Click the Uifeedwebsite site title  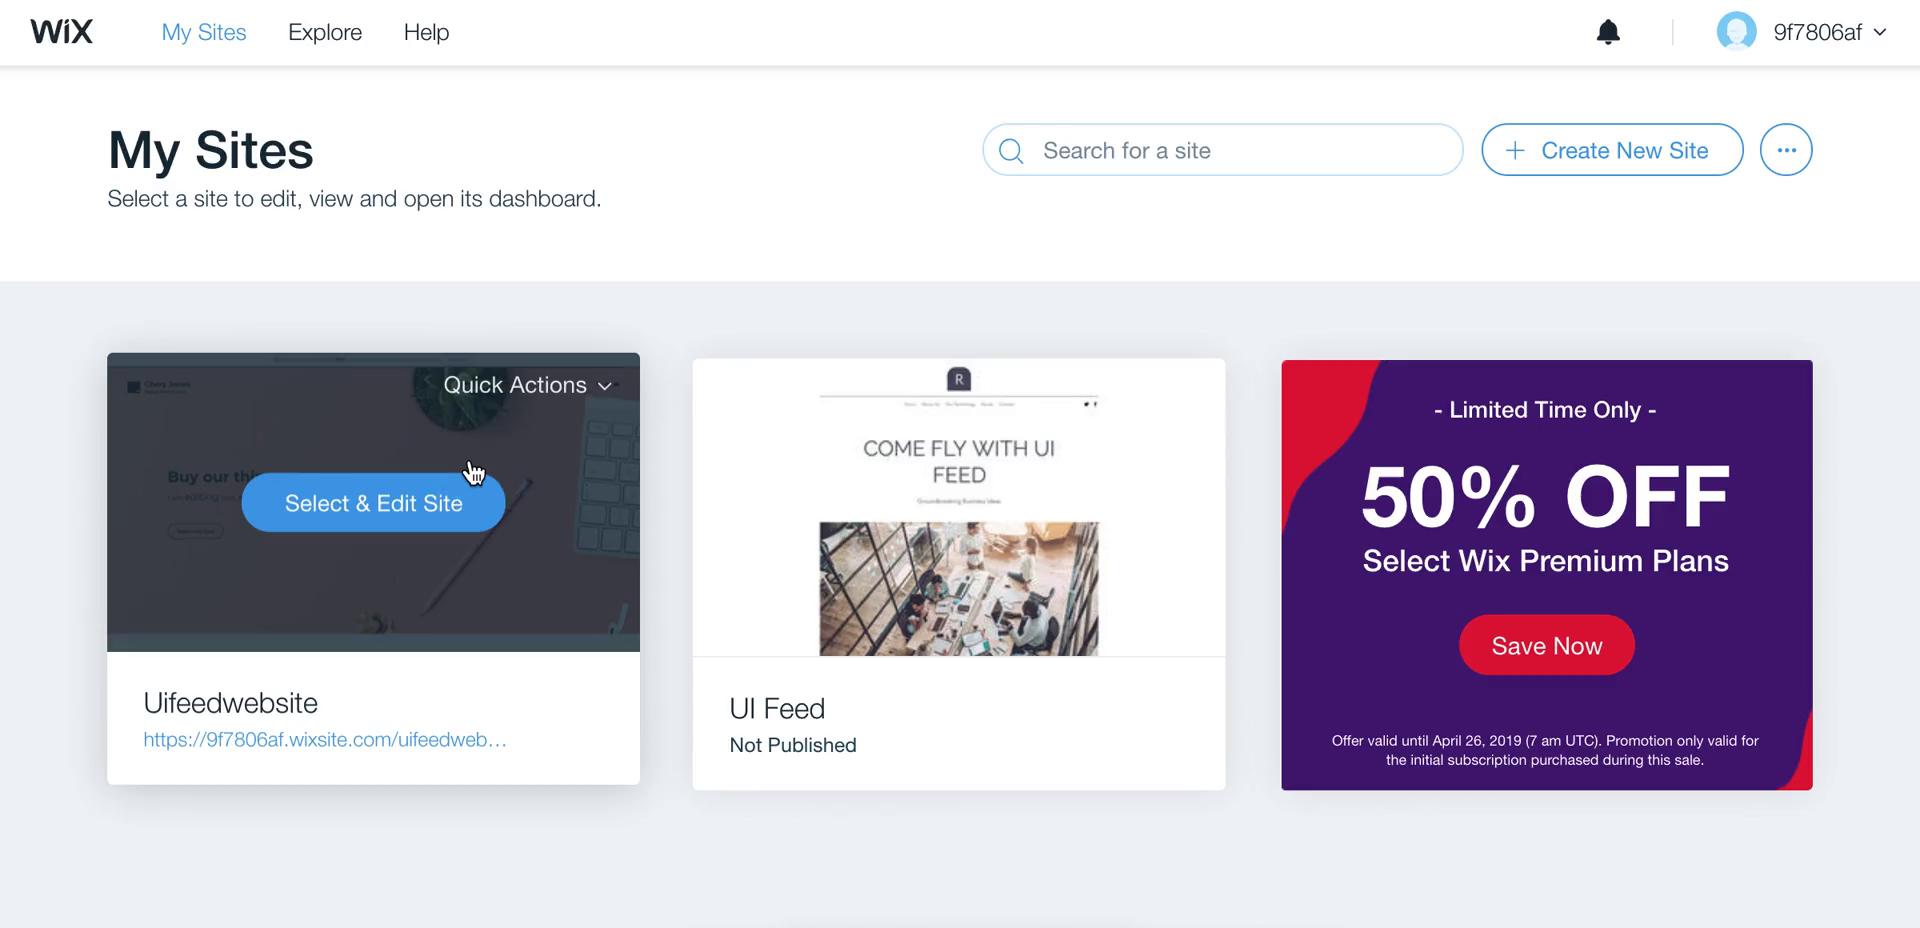(x=230, y=703)
